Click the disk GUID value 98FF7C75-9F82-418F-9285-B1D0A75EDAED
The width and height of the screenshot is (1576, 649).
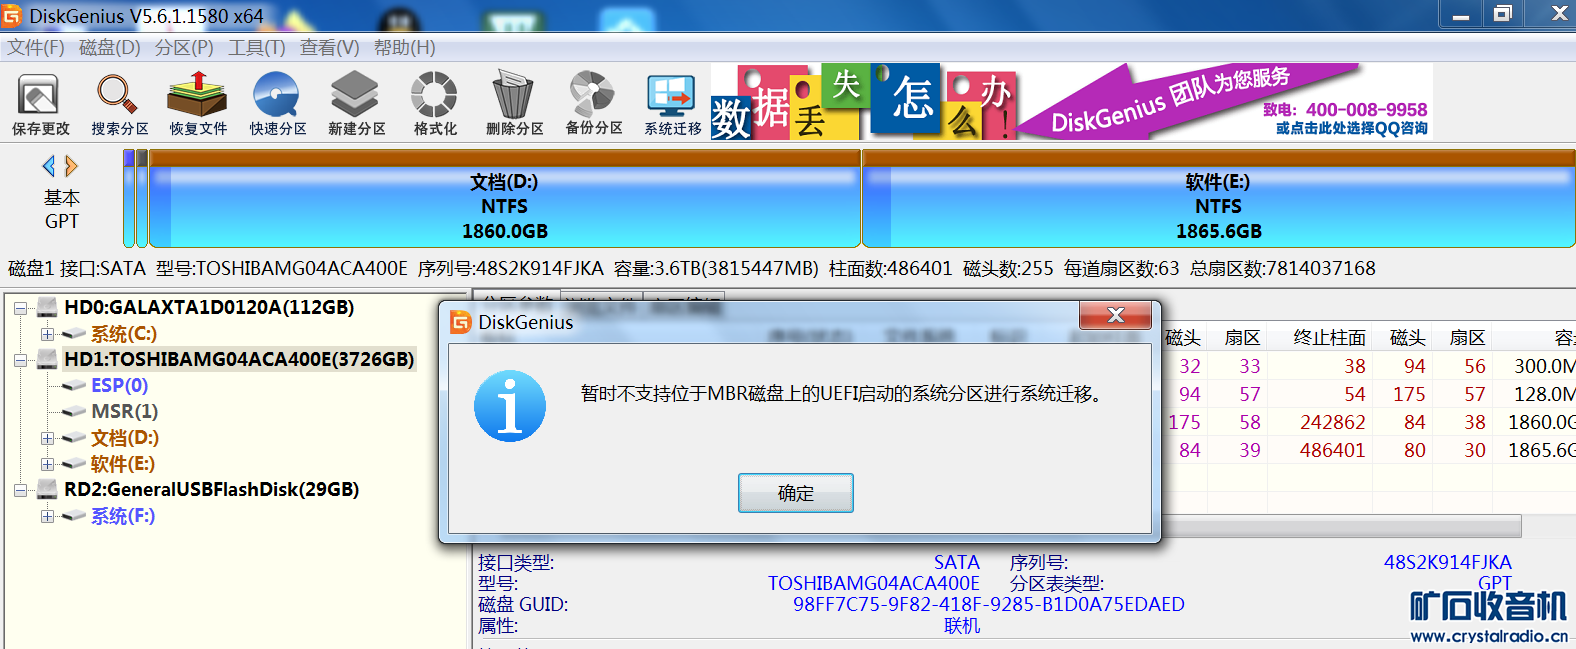(989, 604)
